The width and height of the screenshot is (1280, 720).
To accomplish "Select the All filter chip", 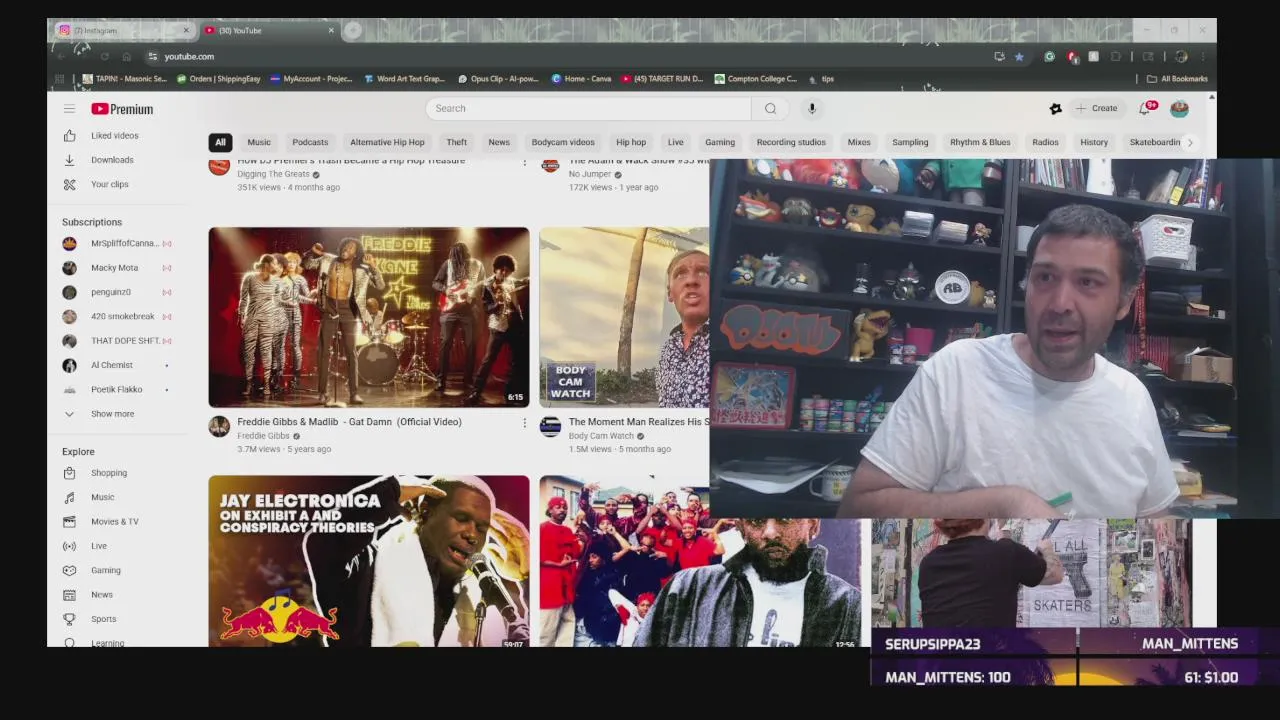I will click(x=220, y=142).
